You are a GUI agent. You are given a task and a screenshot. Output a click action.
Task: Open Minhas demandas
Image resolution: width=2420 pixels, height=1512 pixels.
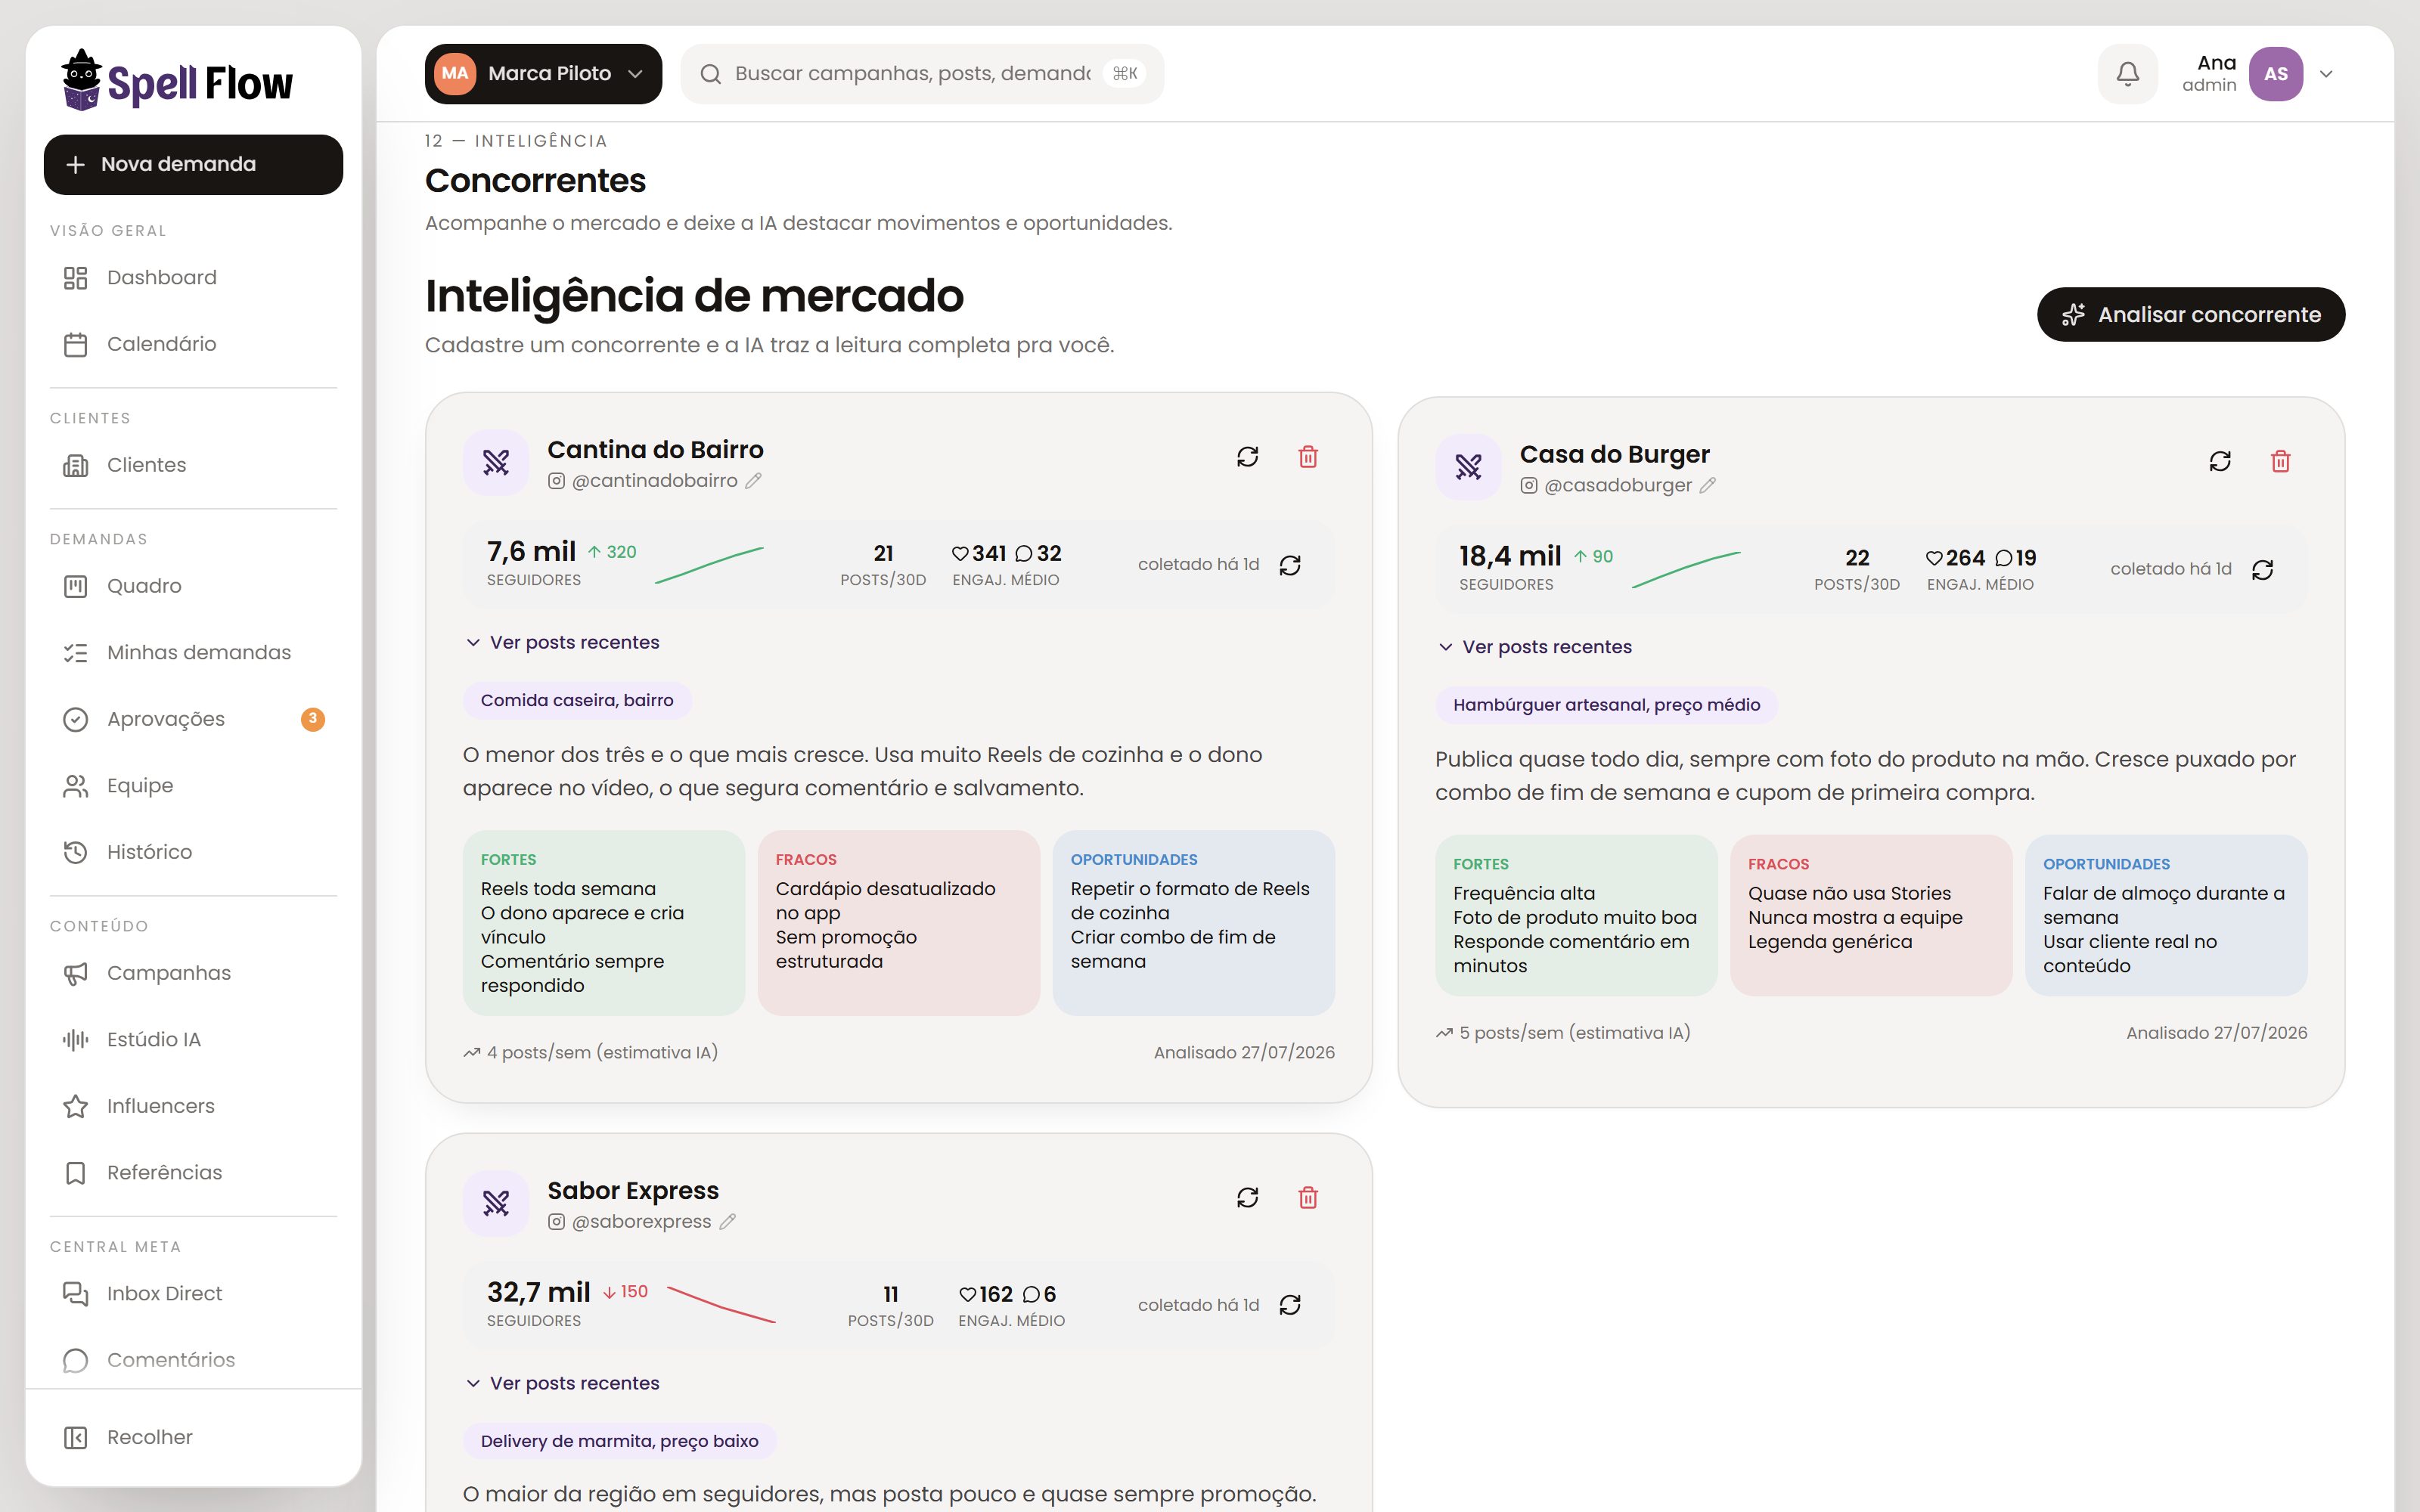click(193, 653)
